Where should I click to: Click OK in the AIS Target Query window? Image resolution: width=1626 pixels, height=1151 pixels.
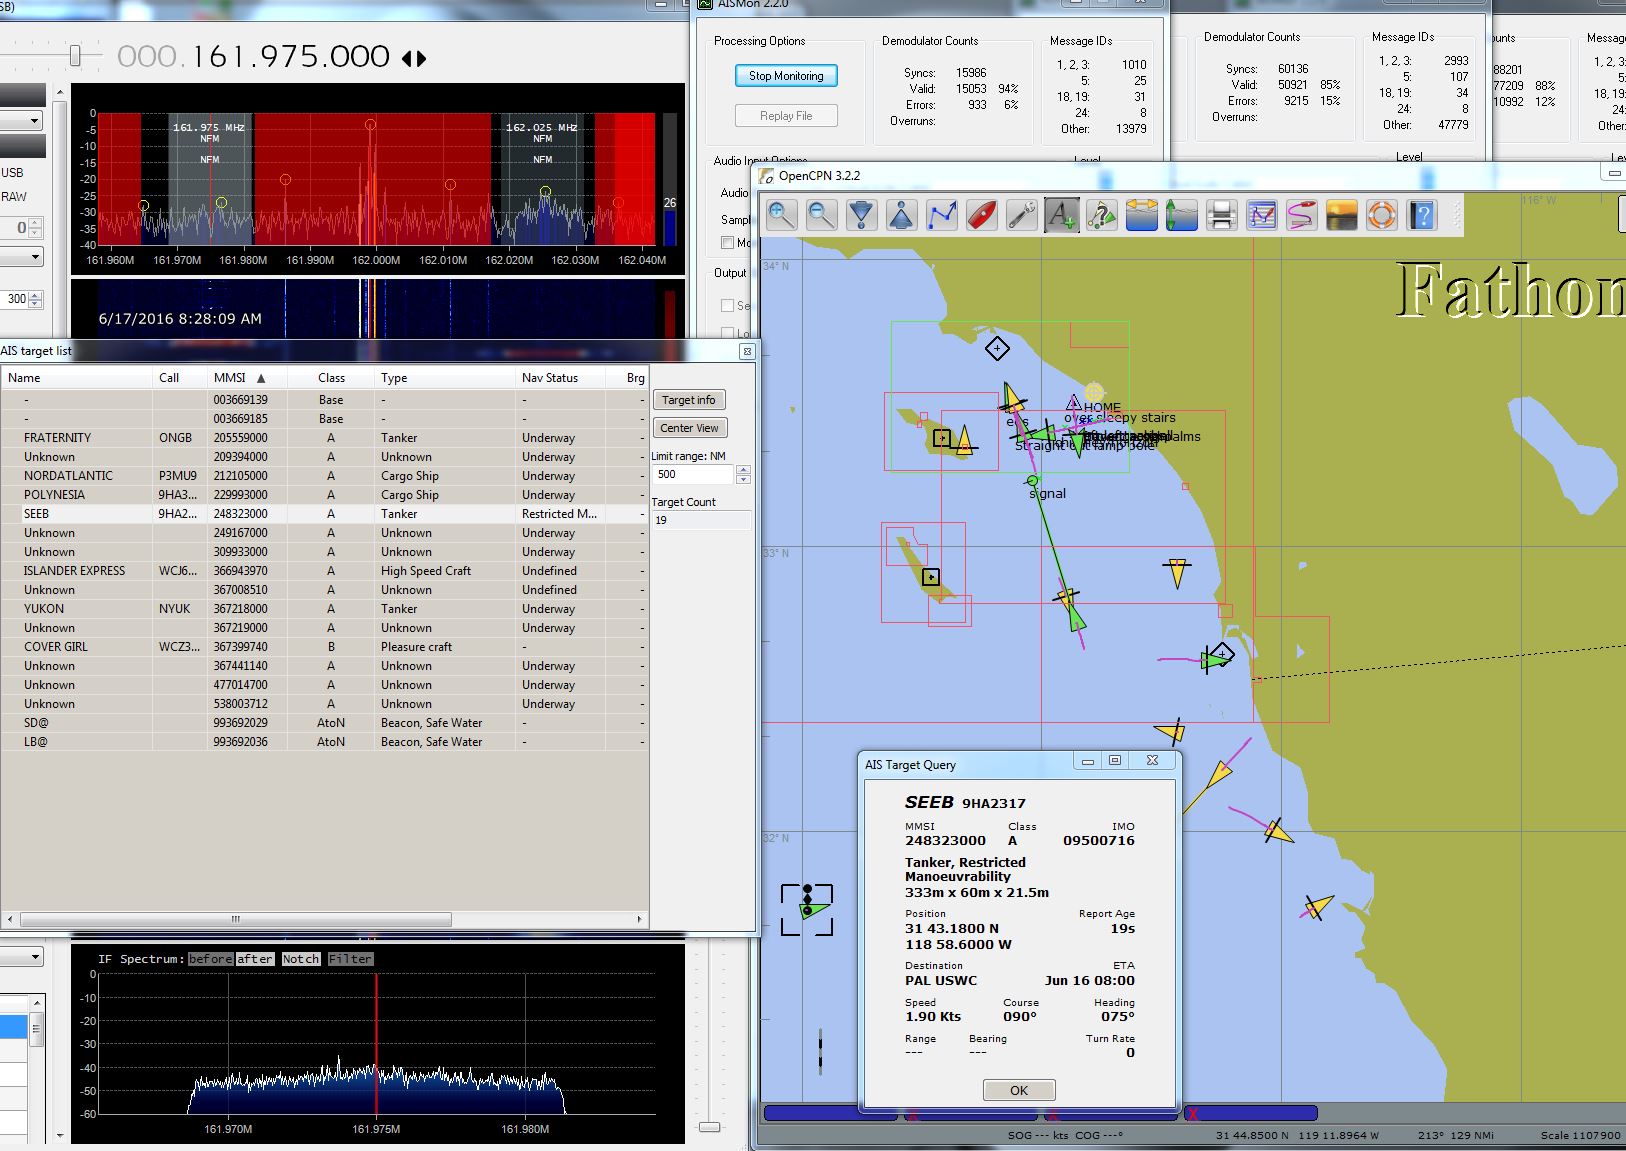1018,1090
